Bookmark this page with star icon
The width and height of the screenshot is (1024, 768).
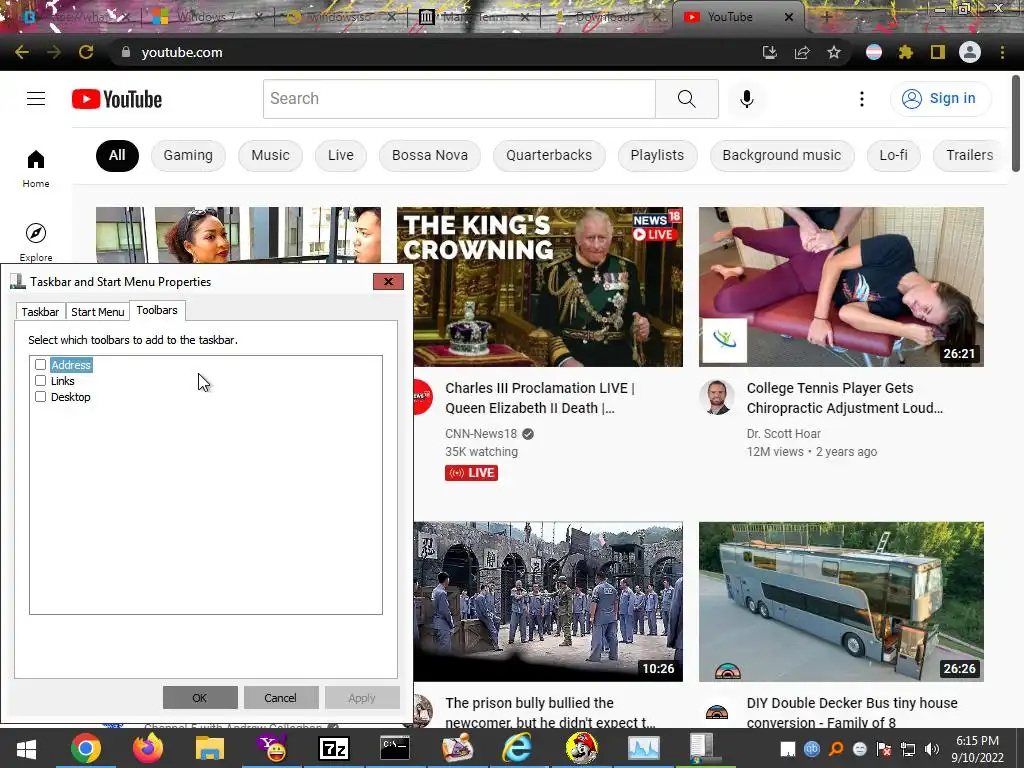click(834, 52)
